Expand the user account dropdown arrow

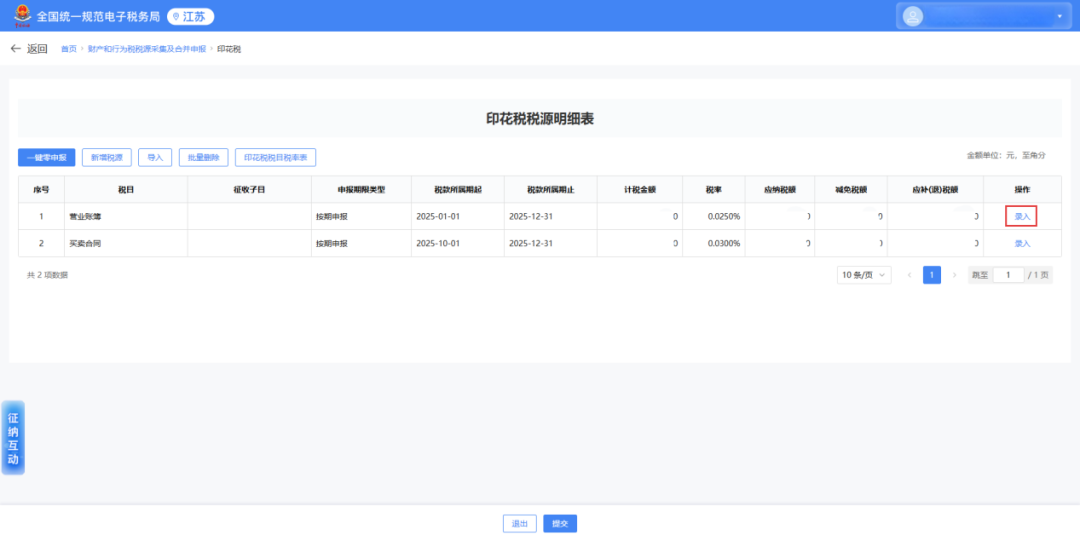click(1059, 17)
